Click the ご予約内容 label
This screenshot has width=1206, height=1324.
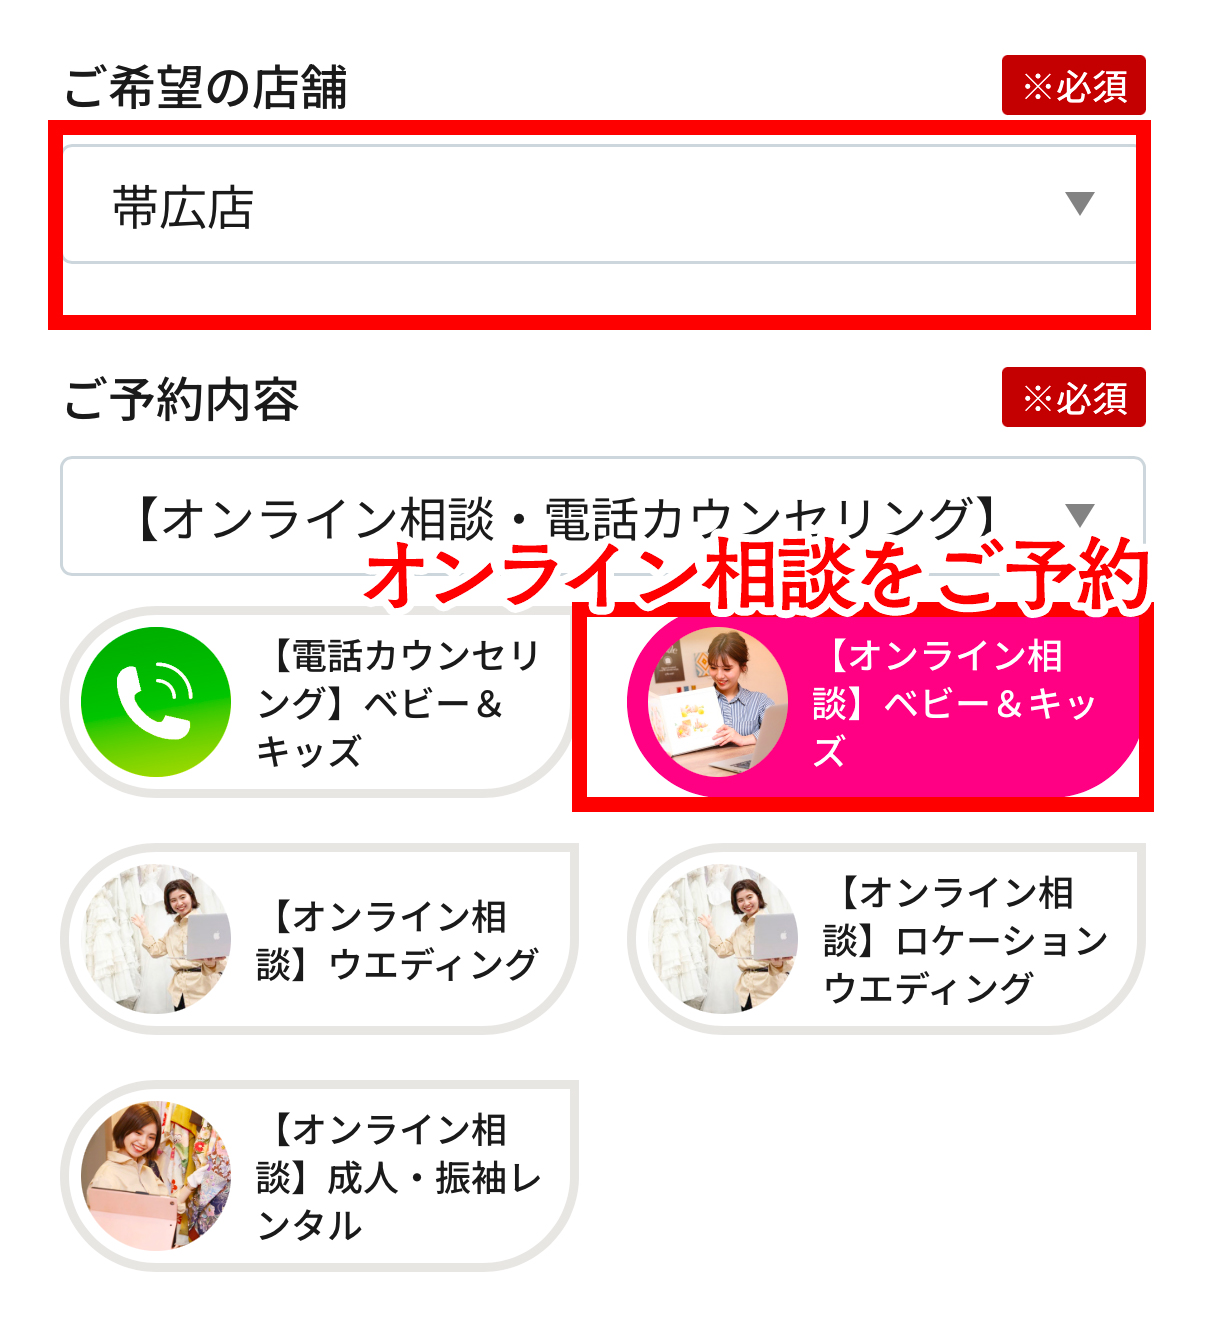pos(182,400)
